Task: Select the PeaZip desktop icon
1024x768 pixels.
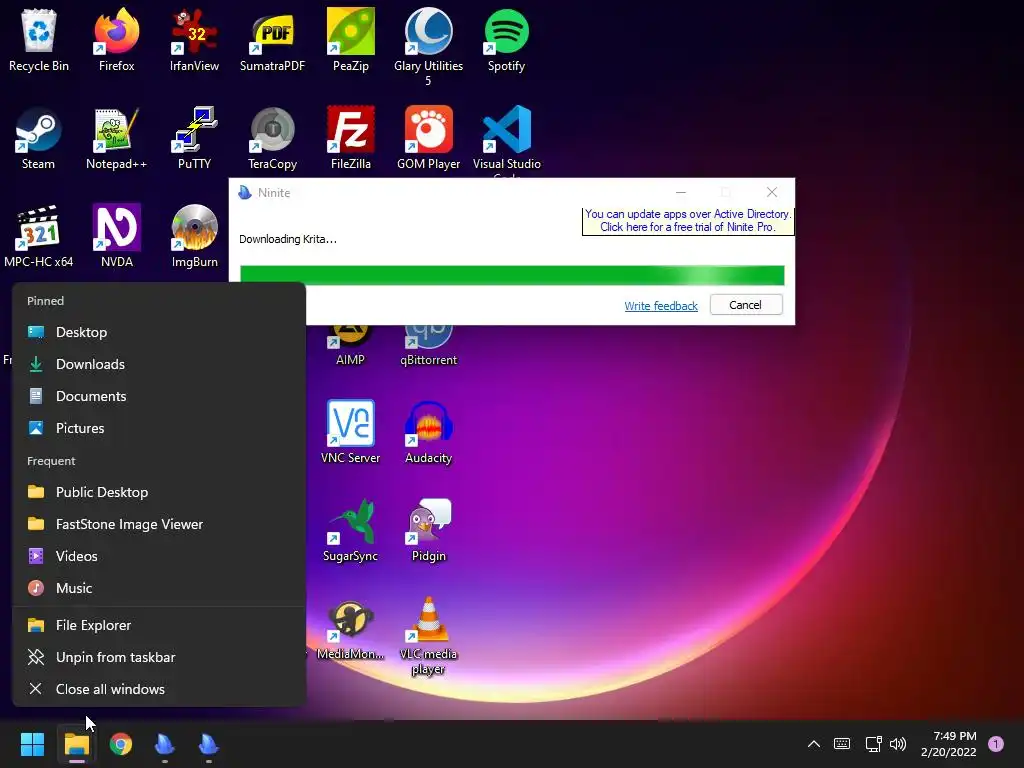Action: 351,40
